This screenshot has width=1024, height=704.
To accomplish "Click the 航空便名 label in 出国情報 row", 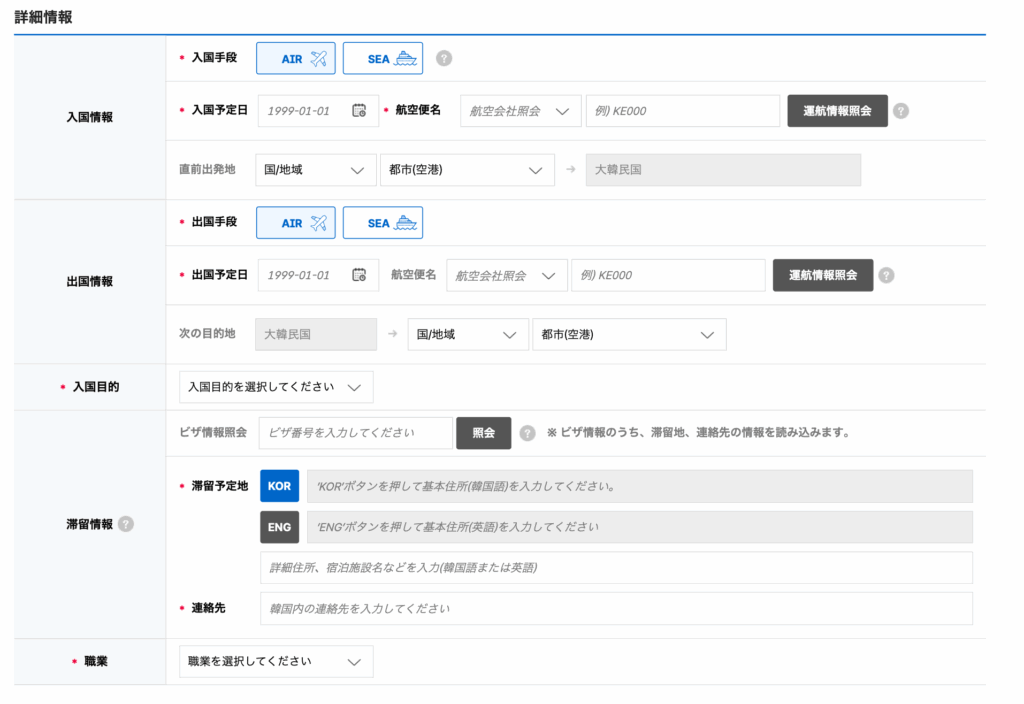I will tap(413, 274).
